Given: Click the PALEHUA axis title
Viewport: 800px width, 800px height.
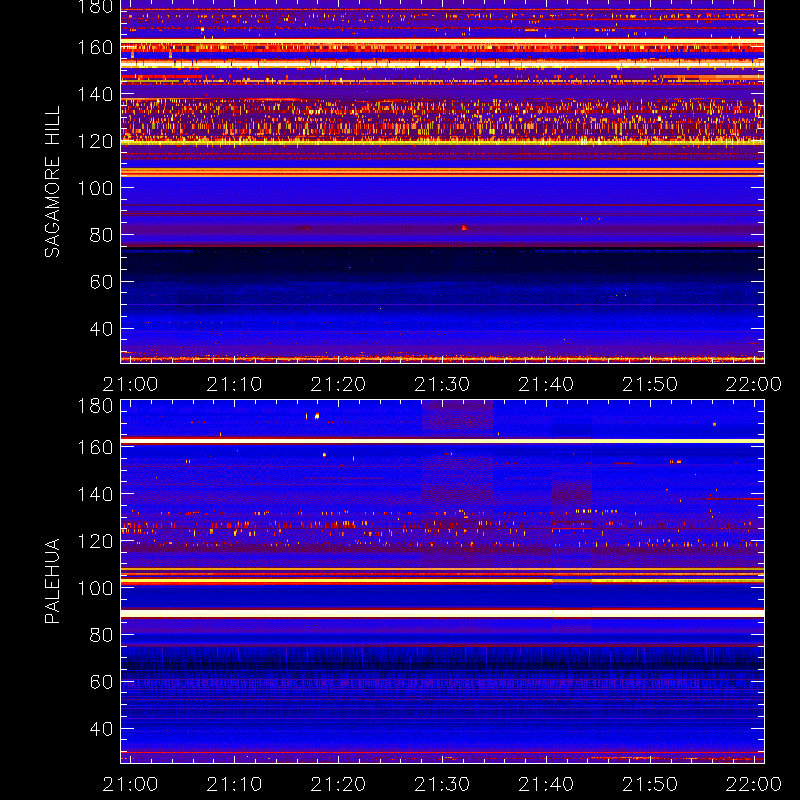Looking at the screenshot, I should tap(52, 581).
